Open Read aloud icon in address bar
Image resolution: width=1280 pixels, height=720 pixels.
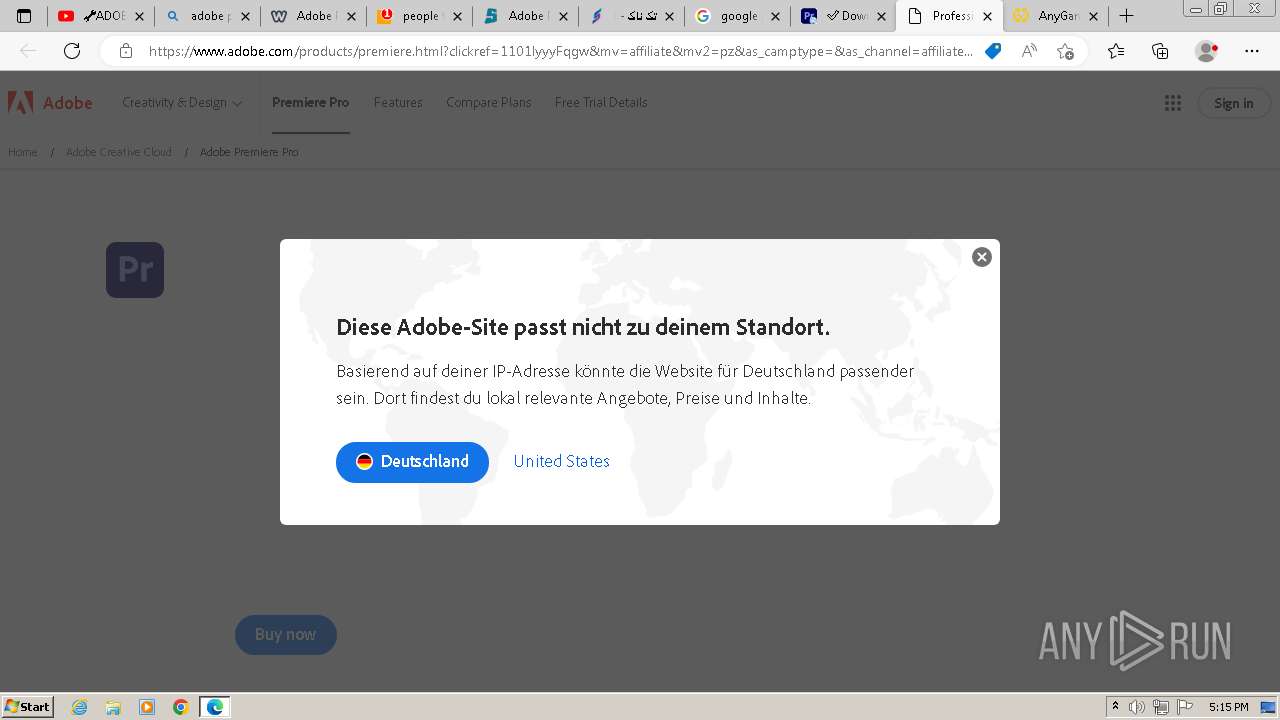point(1029,51)
